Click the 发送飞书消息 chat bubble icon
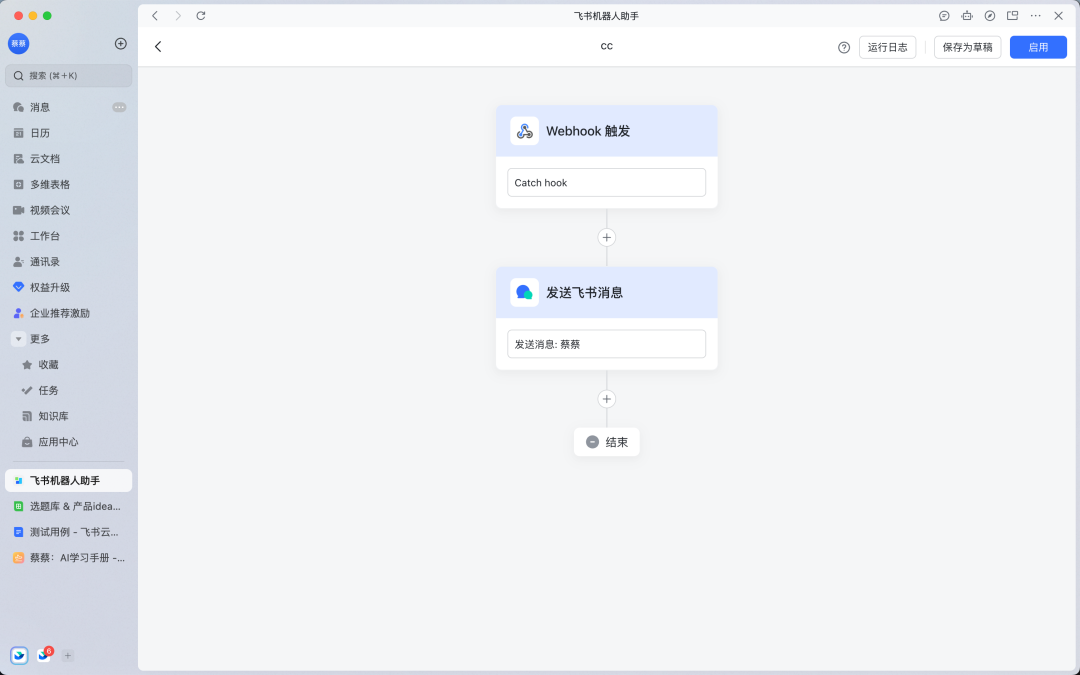Screen dimensions: 1080x675 524,292
